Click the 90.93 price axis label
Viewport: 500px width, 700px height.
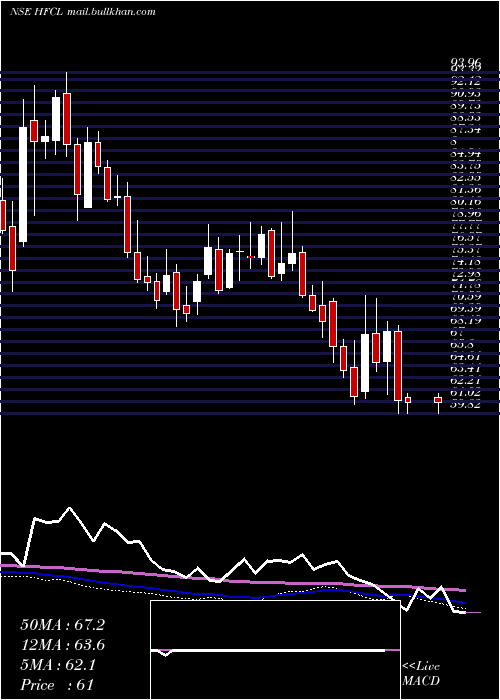click(x=466, y=94)
